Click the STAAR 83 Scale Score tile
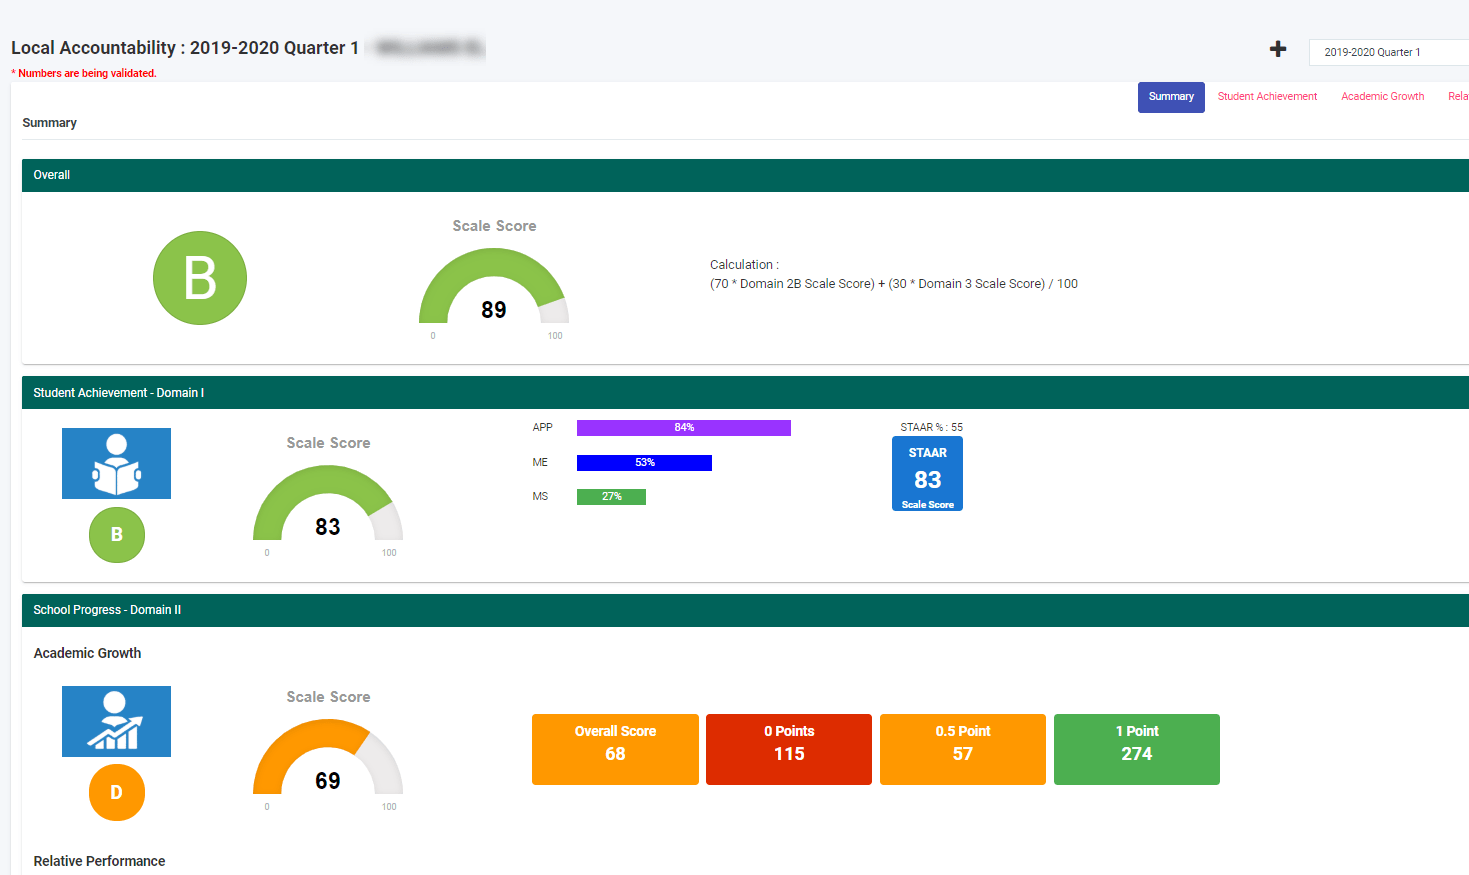 pyautogui.click(x=927, y=474)
